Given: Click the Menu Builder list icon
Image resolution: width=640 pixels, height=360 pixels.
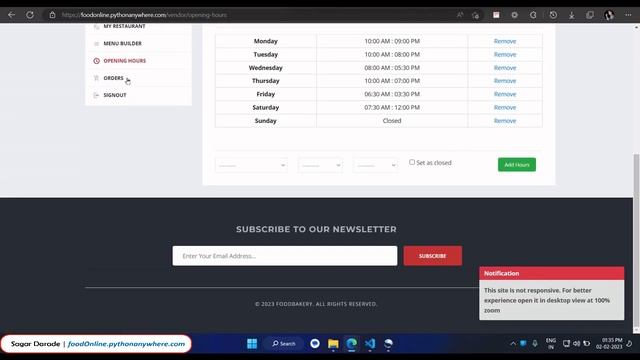Looking at the screenshot, I should point(96,43).
